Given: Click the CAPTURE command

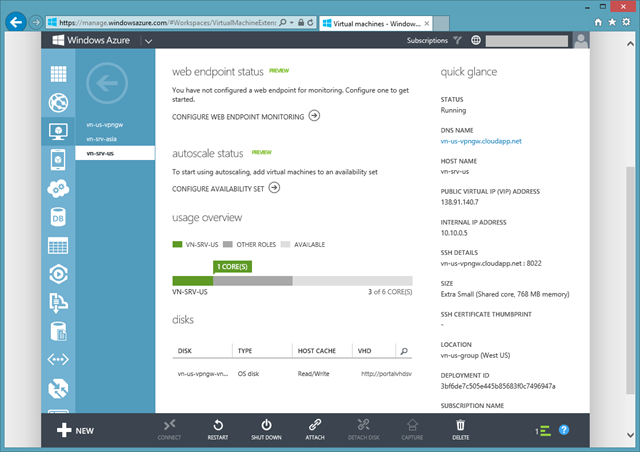Looking at the screenshot, I should [412, 430].
